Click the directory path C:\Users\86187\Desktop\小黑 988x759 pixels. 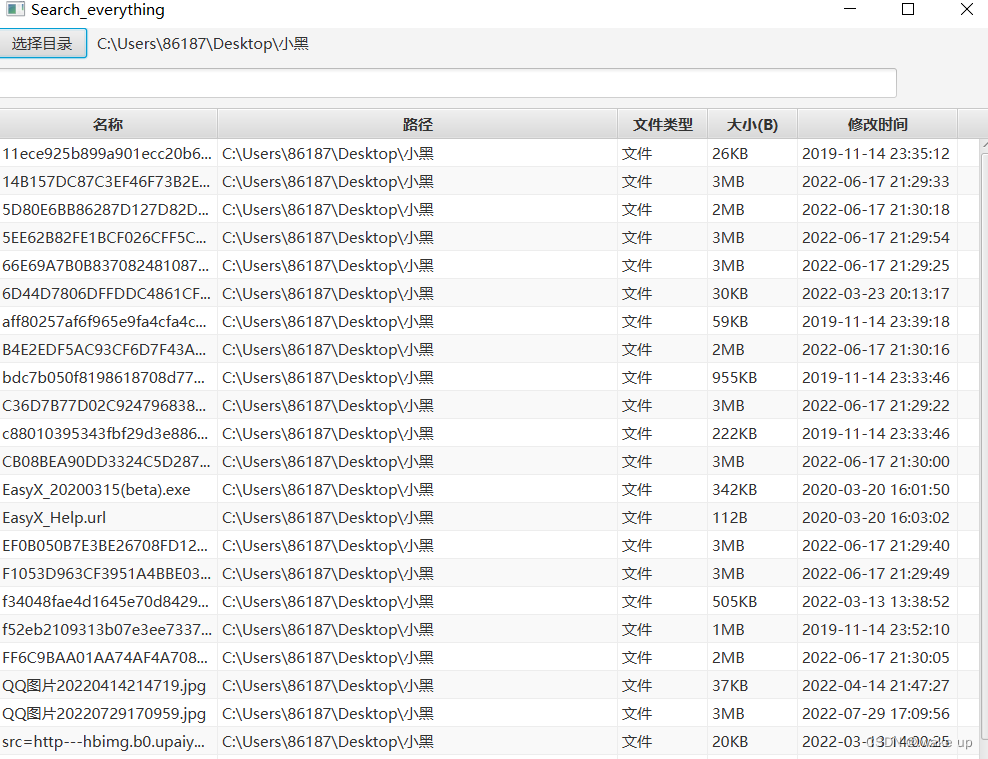(x=204, y=44)
